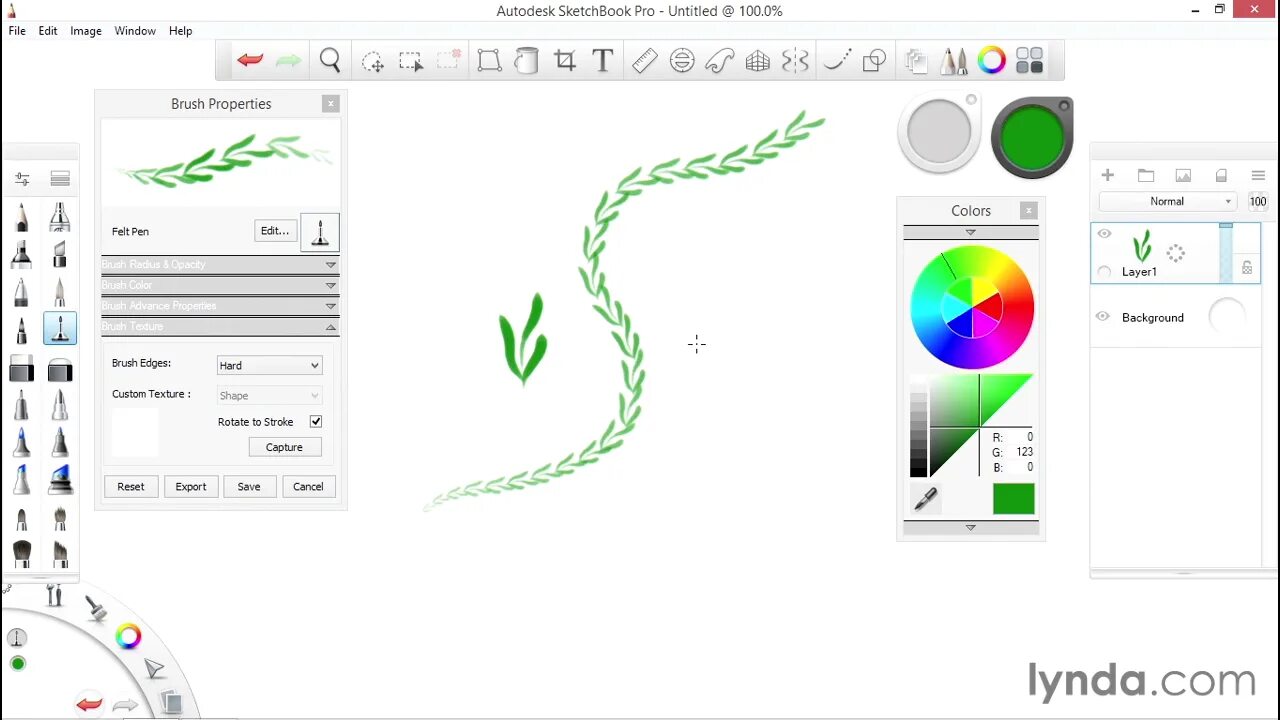Enable the Ruler tool
The height and width of the screenshot is (720, 1280).
pyautogui.click(x=644, y=61)
